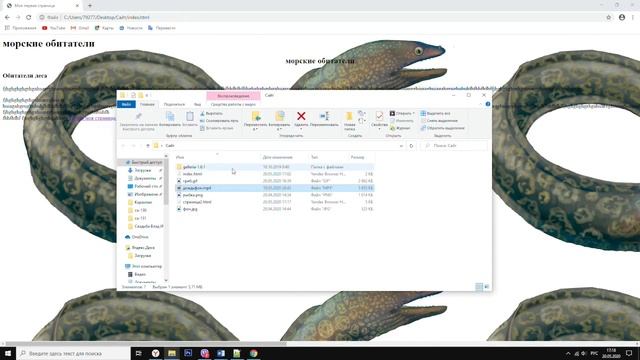Click the Paste shortcut option in ribbon
The width and height of the screenshot is (640, 360).
click(x=217, y=128)
